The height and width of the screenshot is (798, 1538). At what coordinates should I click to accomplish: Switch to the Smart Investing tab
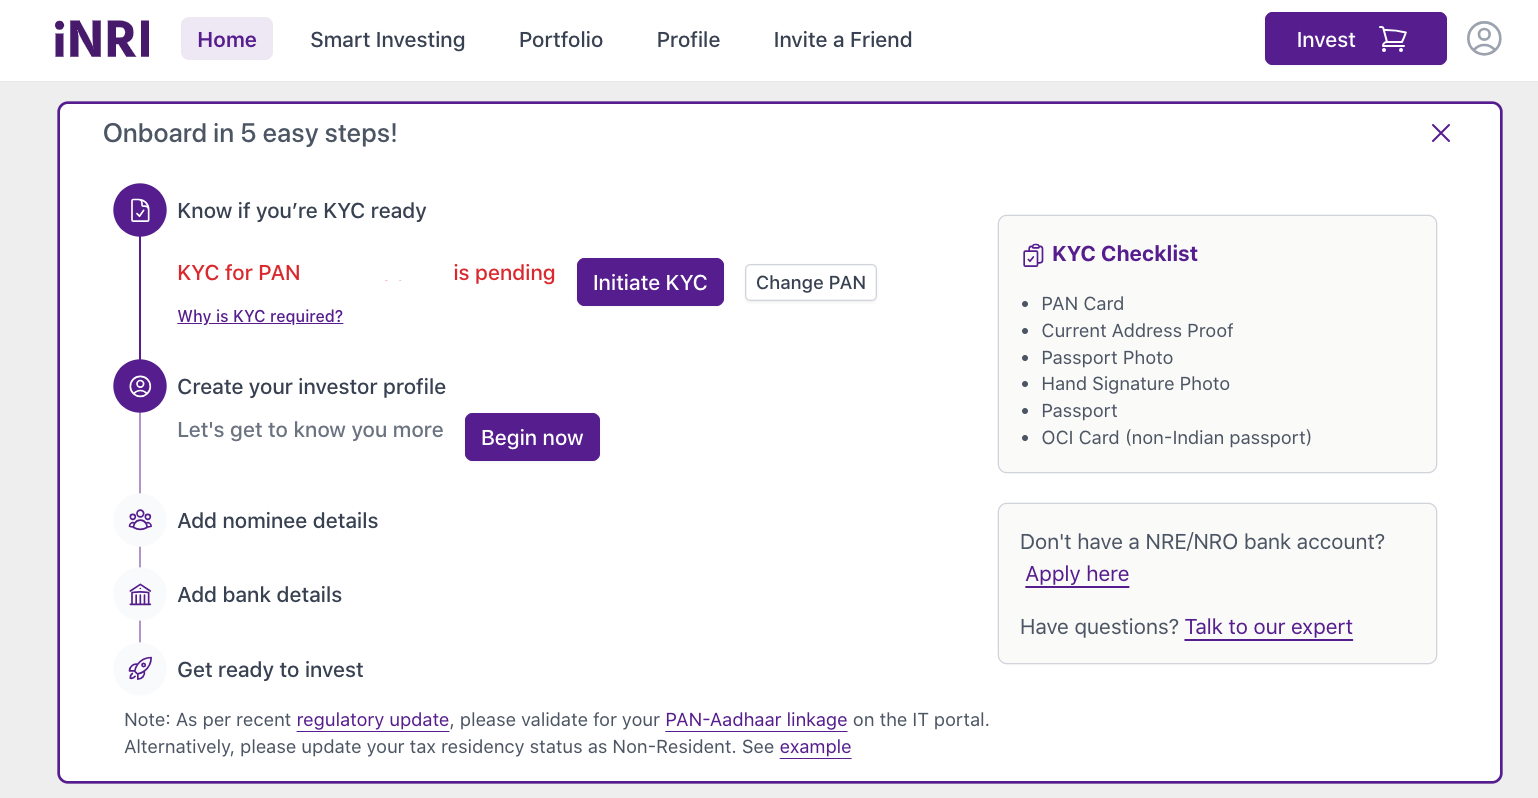387,39
